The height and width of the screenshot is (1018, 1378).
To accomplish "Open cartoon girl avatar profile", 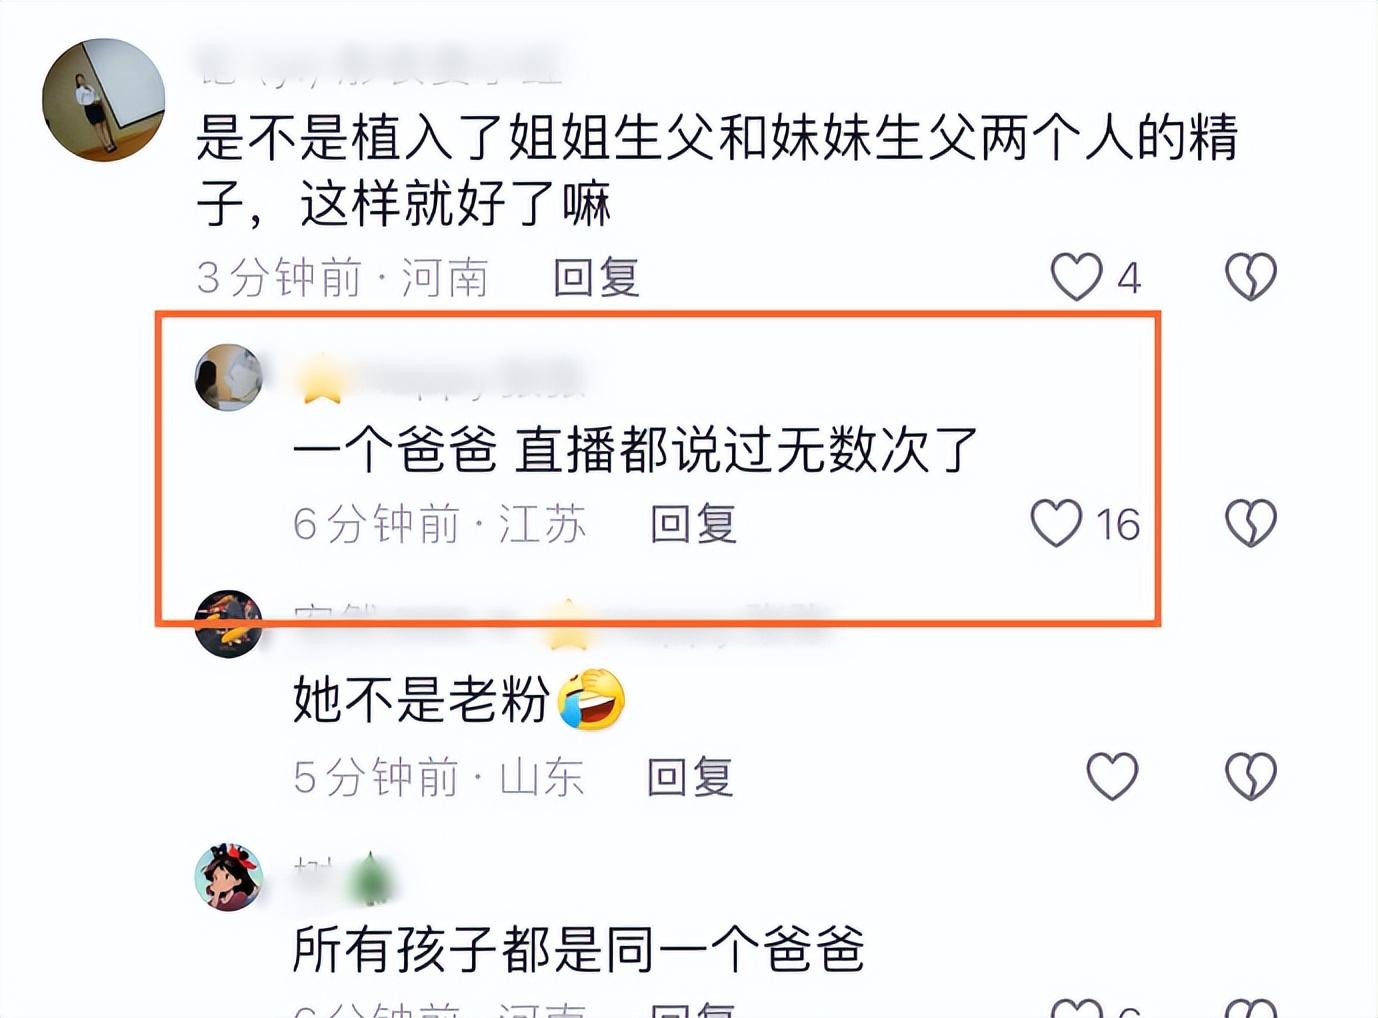I will [x=229, y=876].
